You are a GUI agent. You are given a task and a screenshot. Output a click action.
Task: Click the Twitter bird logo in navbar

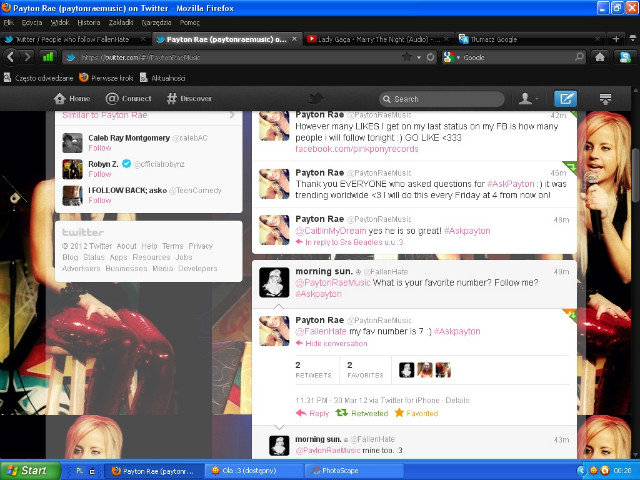coord(316,98)
